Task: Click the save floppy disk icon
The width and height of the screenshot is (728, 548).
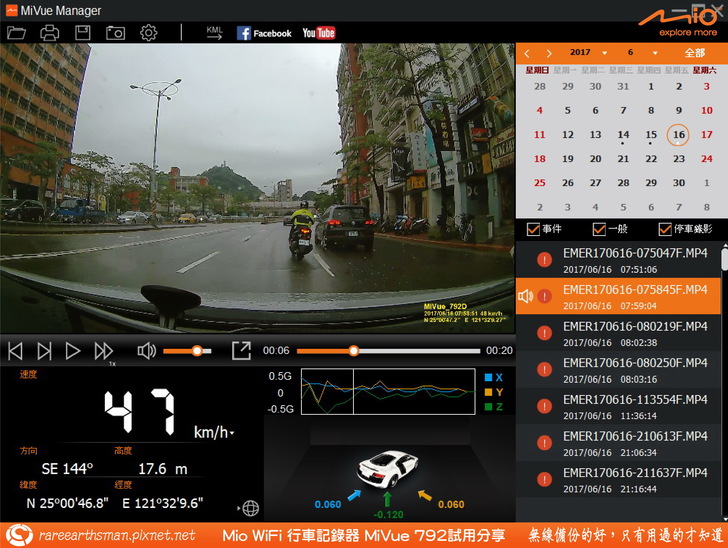Action: click(83, 33)
